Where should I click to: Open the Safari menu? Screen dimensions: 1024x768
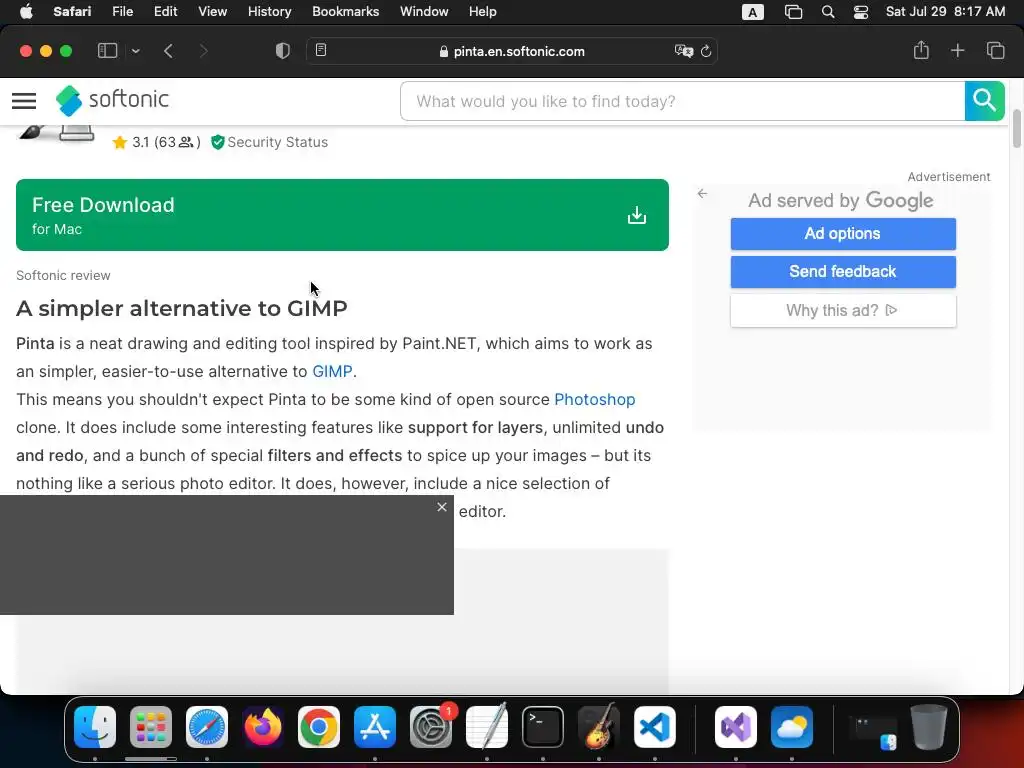tap(72, 12)
